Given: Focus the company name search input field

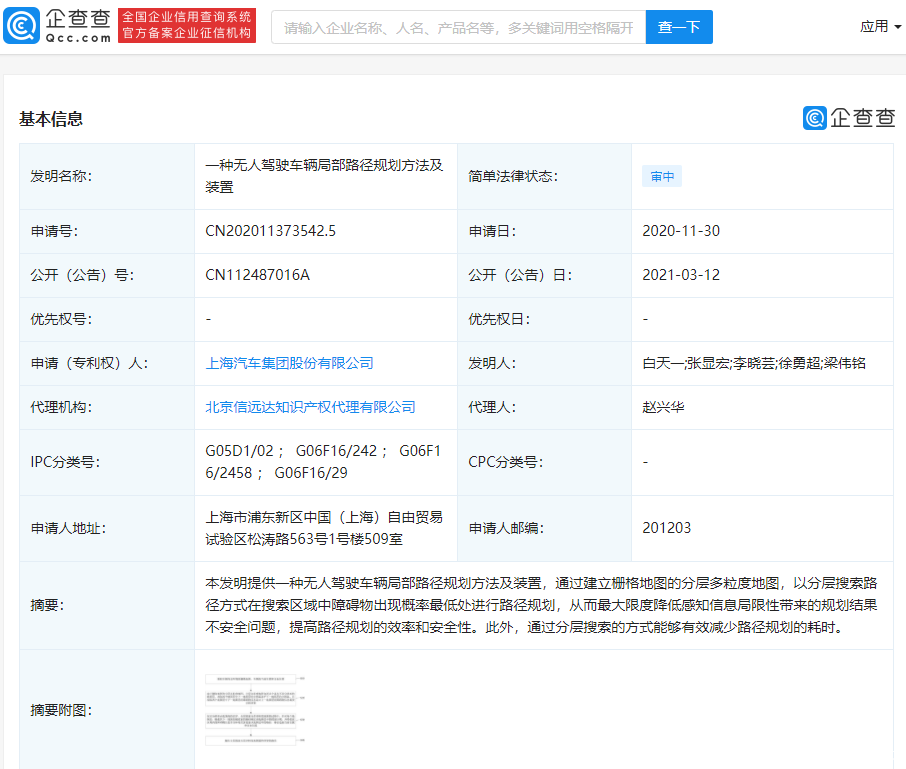Looking at the screenshot, I should 459,27.
